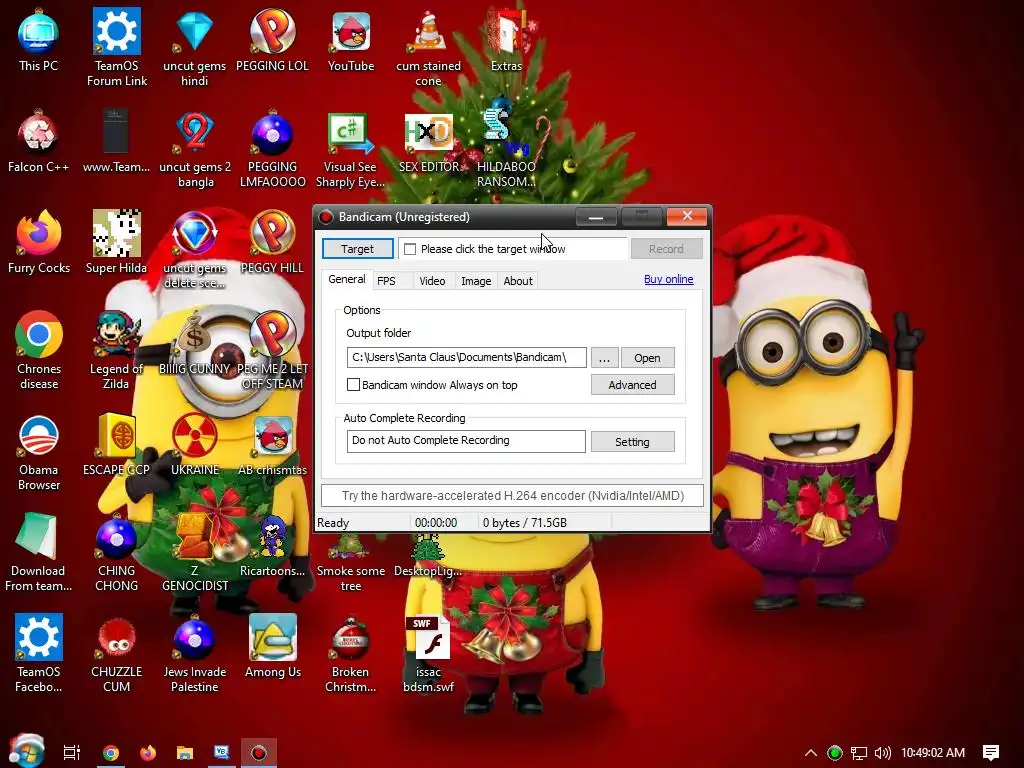Follow the Buy online link
Screen dimensions: 1024x768
(668, 279)
